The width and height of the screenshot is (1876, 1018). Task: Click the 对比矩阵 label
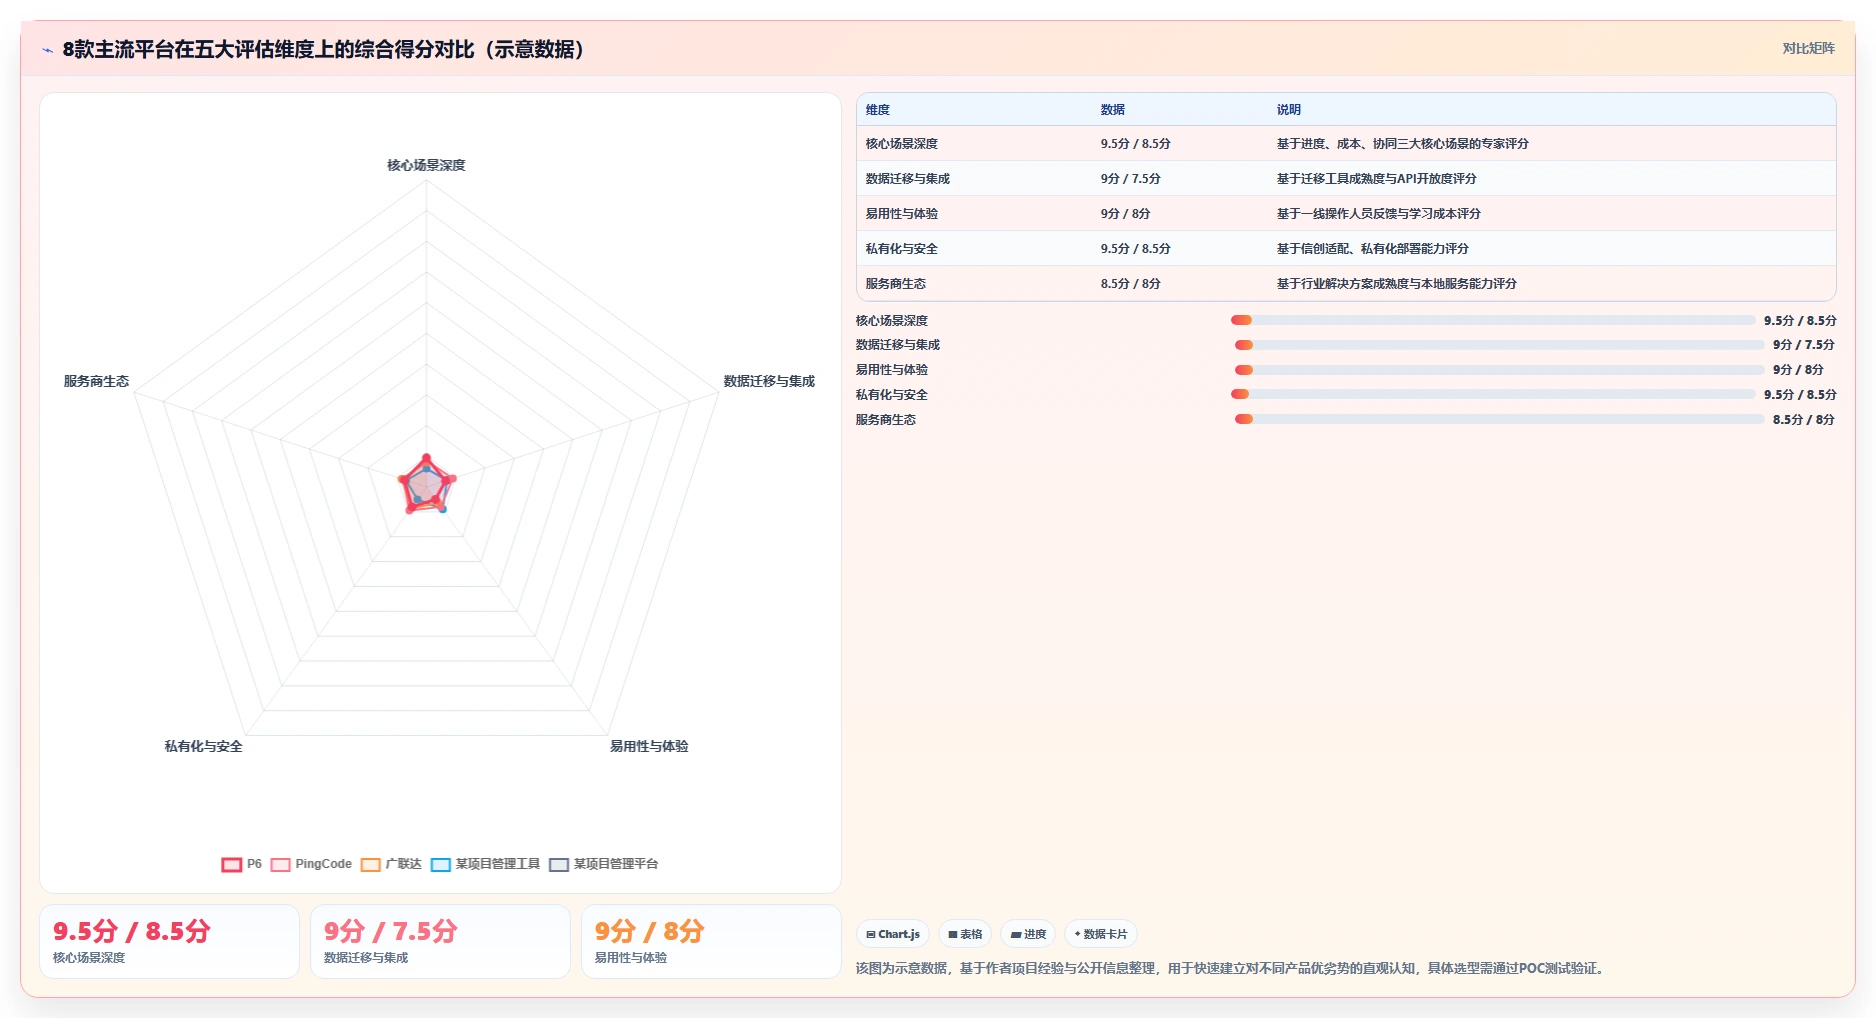[x=1808, y=48]
